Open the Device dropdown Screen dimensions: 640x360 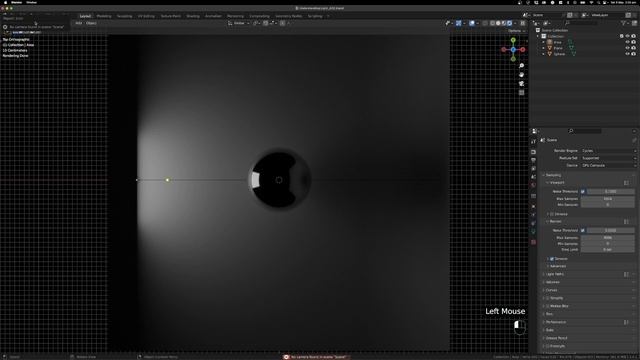click(608, 165)
